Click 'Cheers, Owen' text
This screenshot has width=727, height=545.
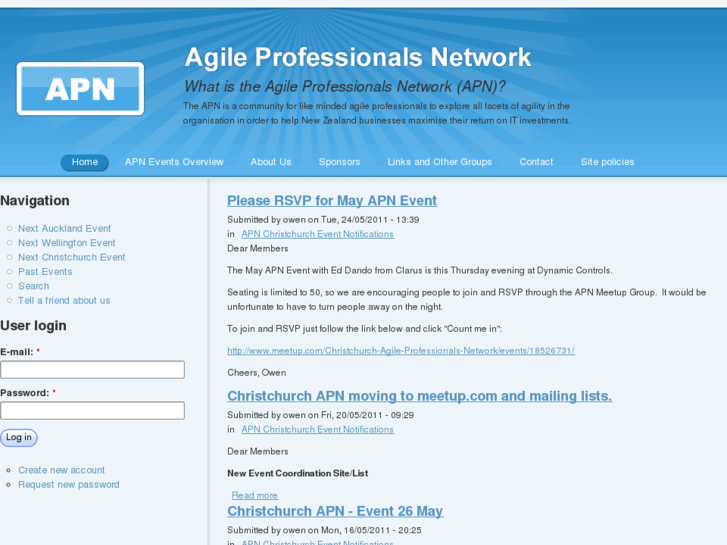coord(256,373)
